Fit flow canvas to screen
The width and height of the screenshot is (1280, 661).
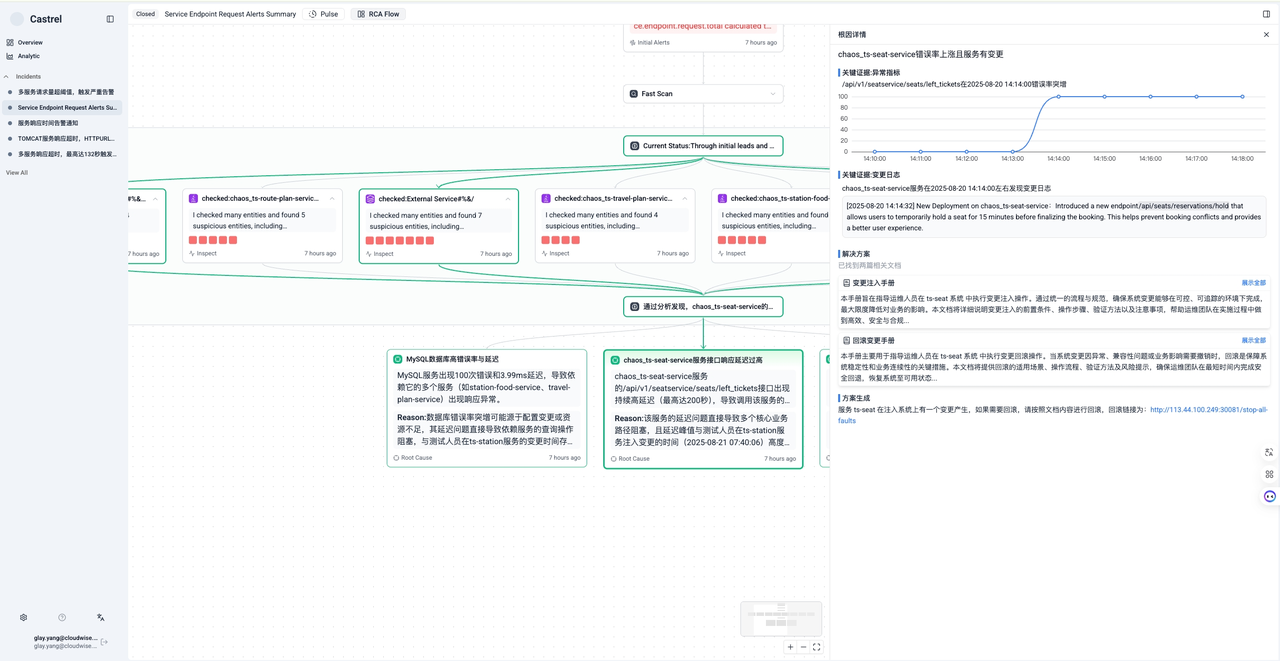817,647
